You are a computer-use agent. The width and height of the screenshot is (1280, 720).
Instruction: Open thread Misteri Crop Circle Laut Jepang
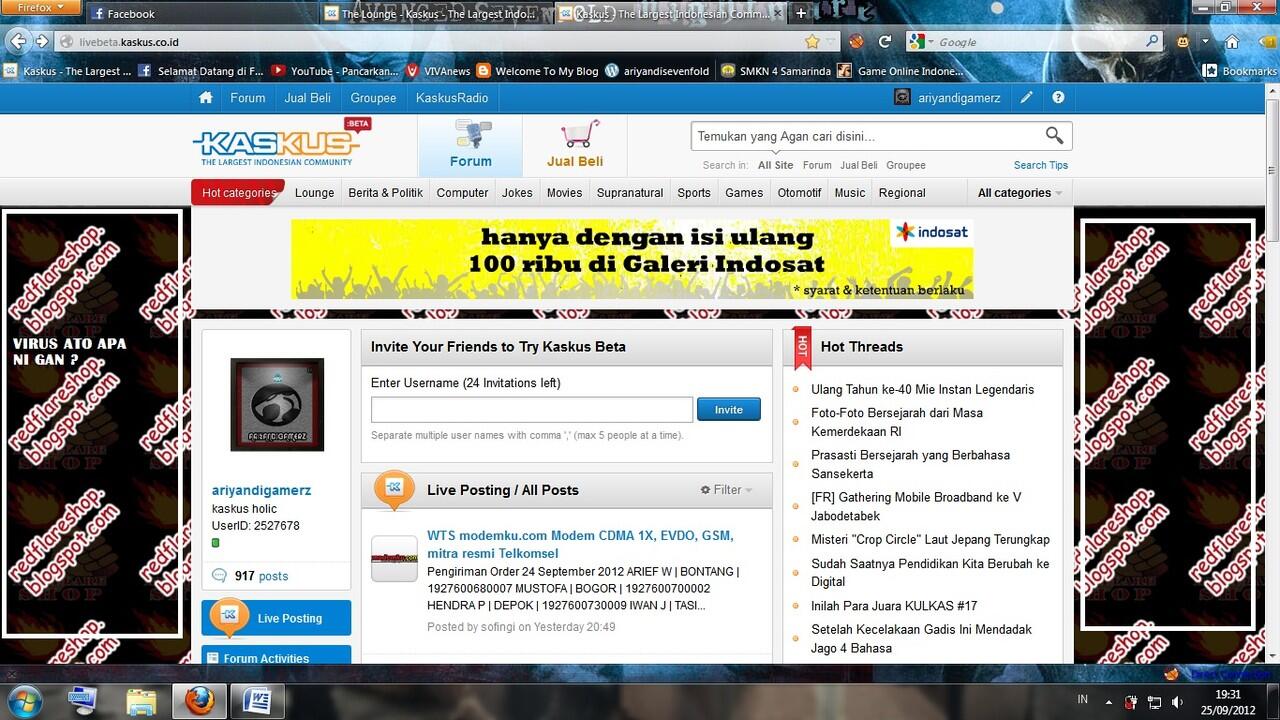coord(930,539)
